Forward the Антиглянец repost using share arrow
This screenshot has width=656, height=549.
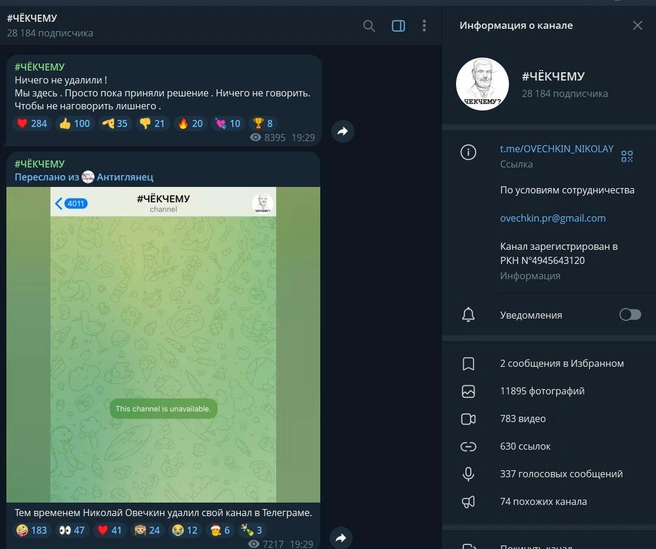[342, 538]
